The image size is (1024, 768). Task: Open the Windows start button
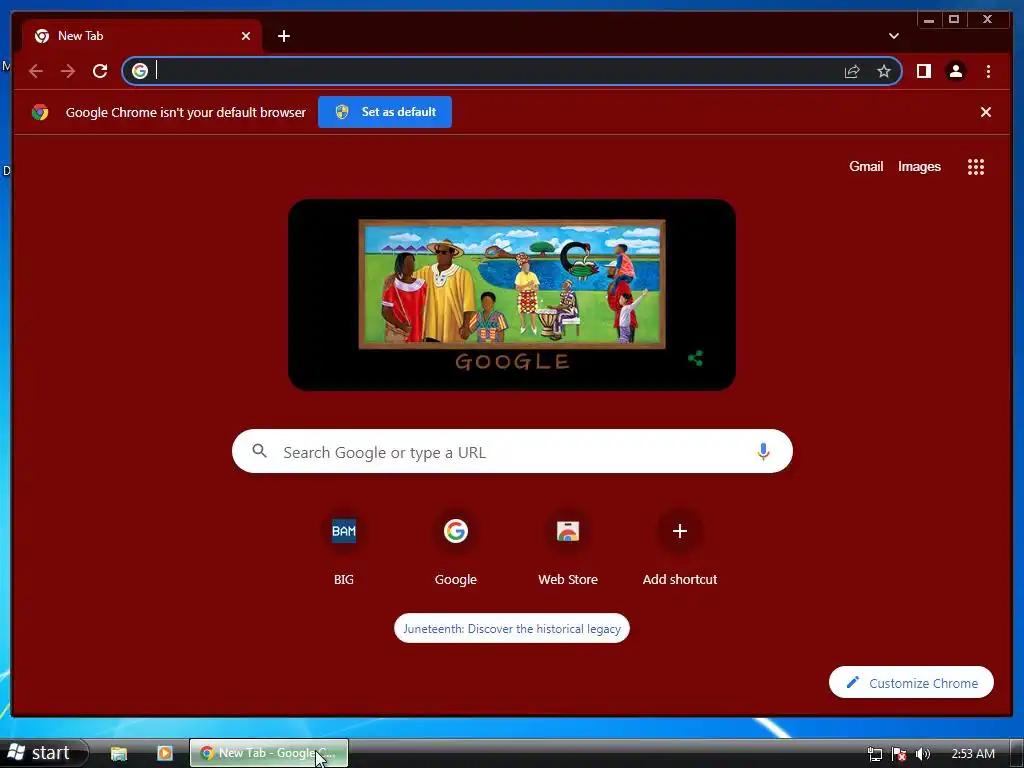click(x=42, y=753)
